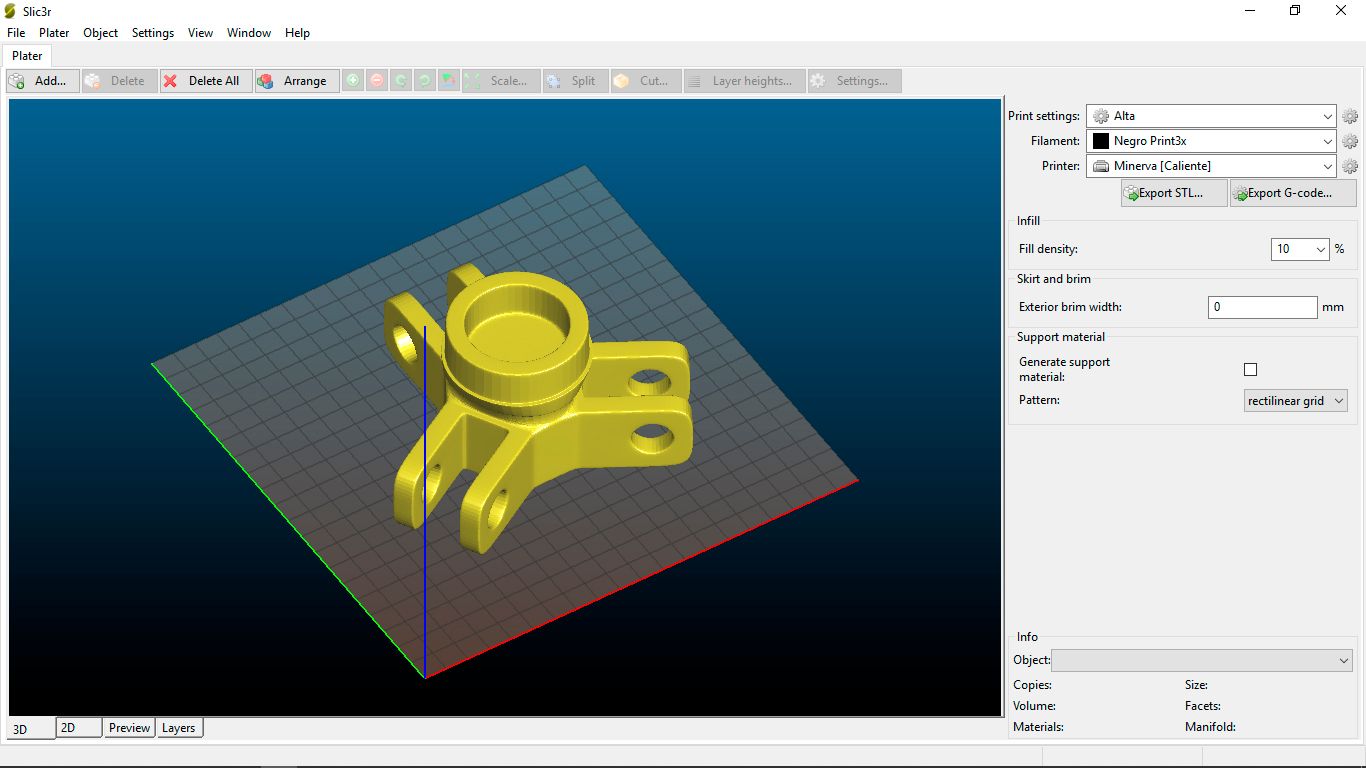Image resolution: width=1366 pixels, height=768 pixels.
Task: Open the File menu
Action: (x=16, y=33)
